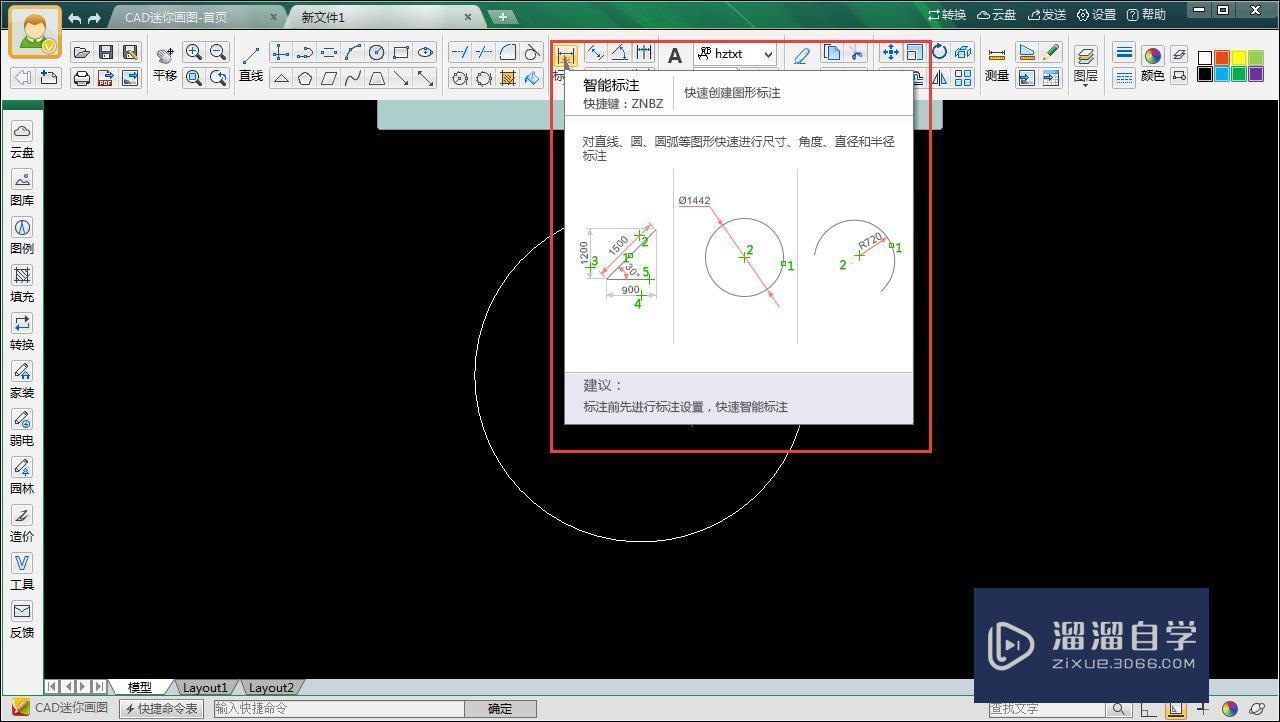This screenshot has width=1280, height=722.
Task: Click the undo arrow in title bar
Action: click(75, 18)
